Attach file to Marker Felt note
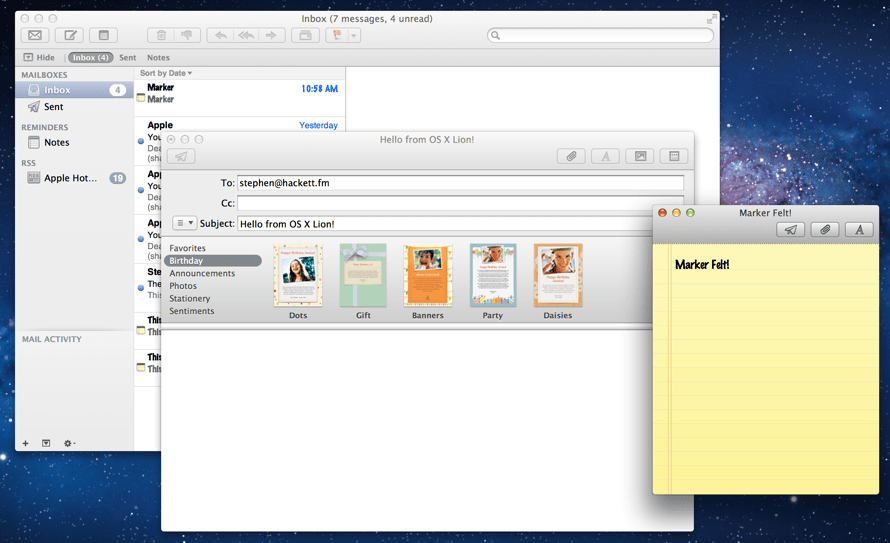The width and height of the screenshot is (890, 543). [825, 229]
